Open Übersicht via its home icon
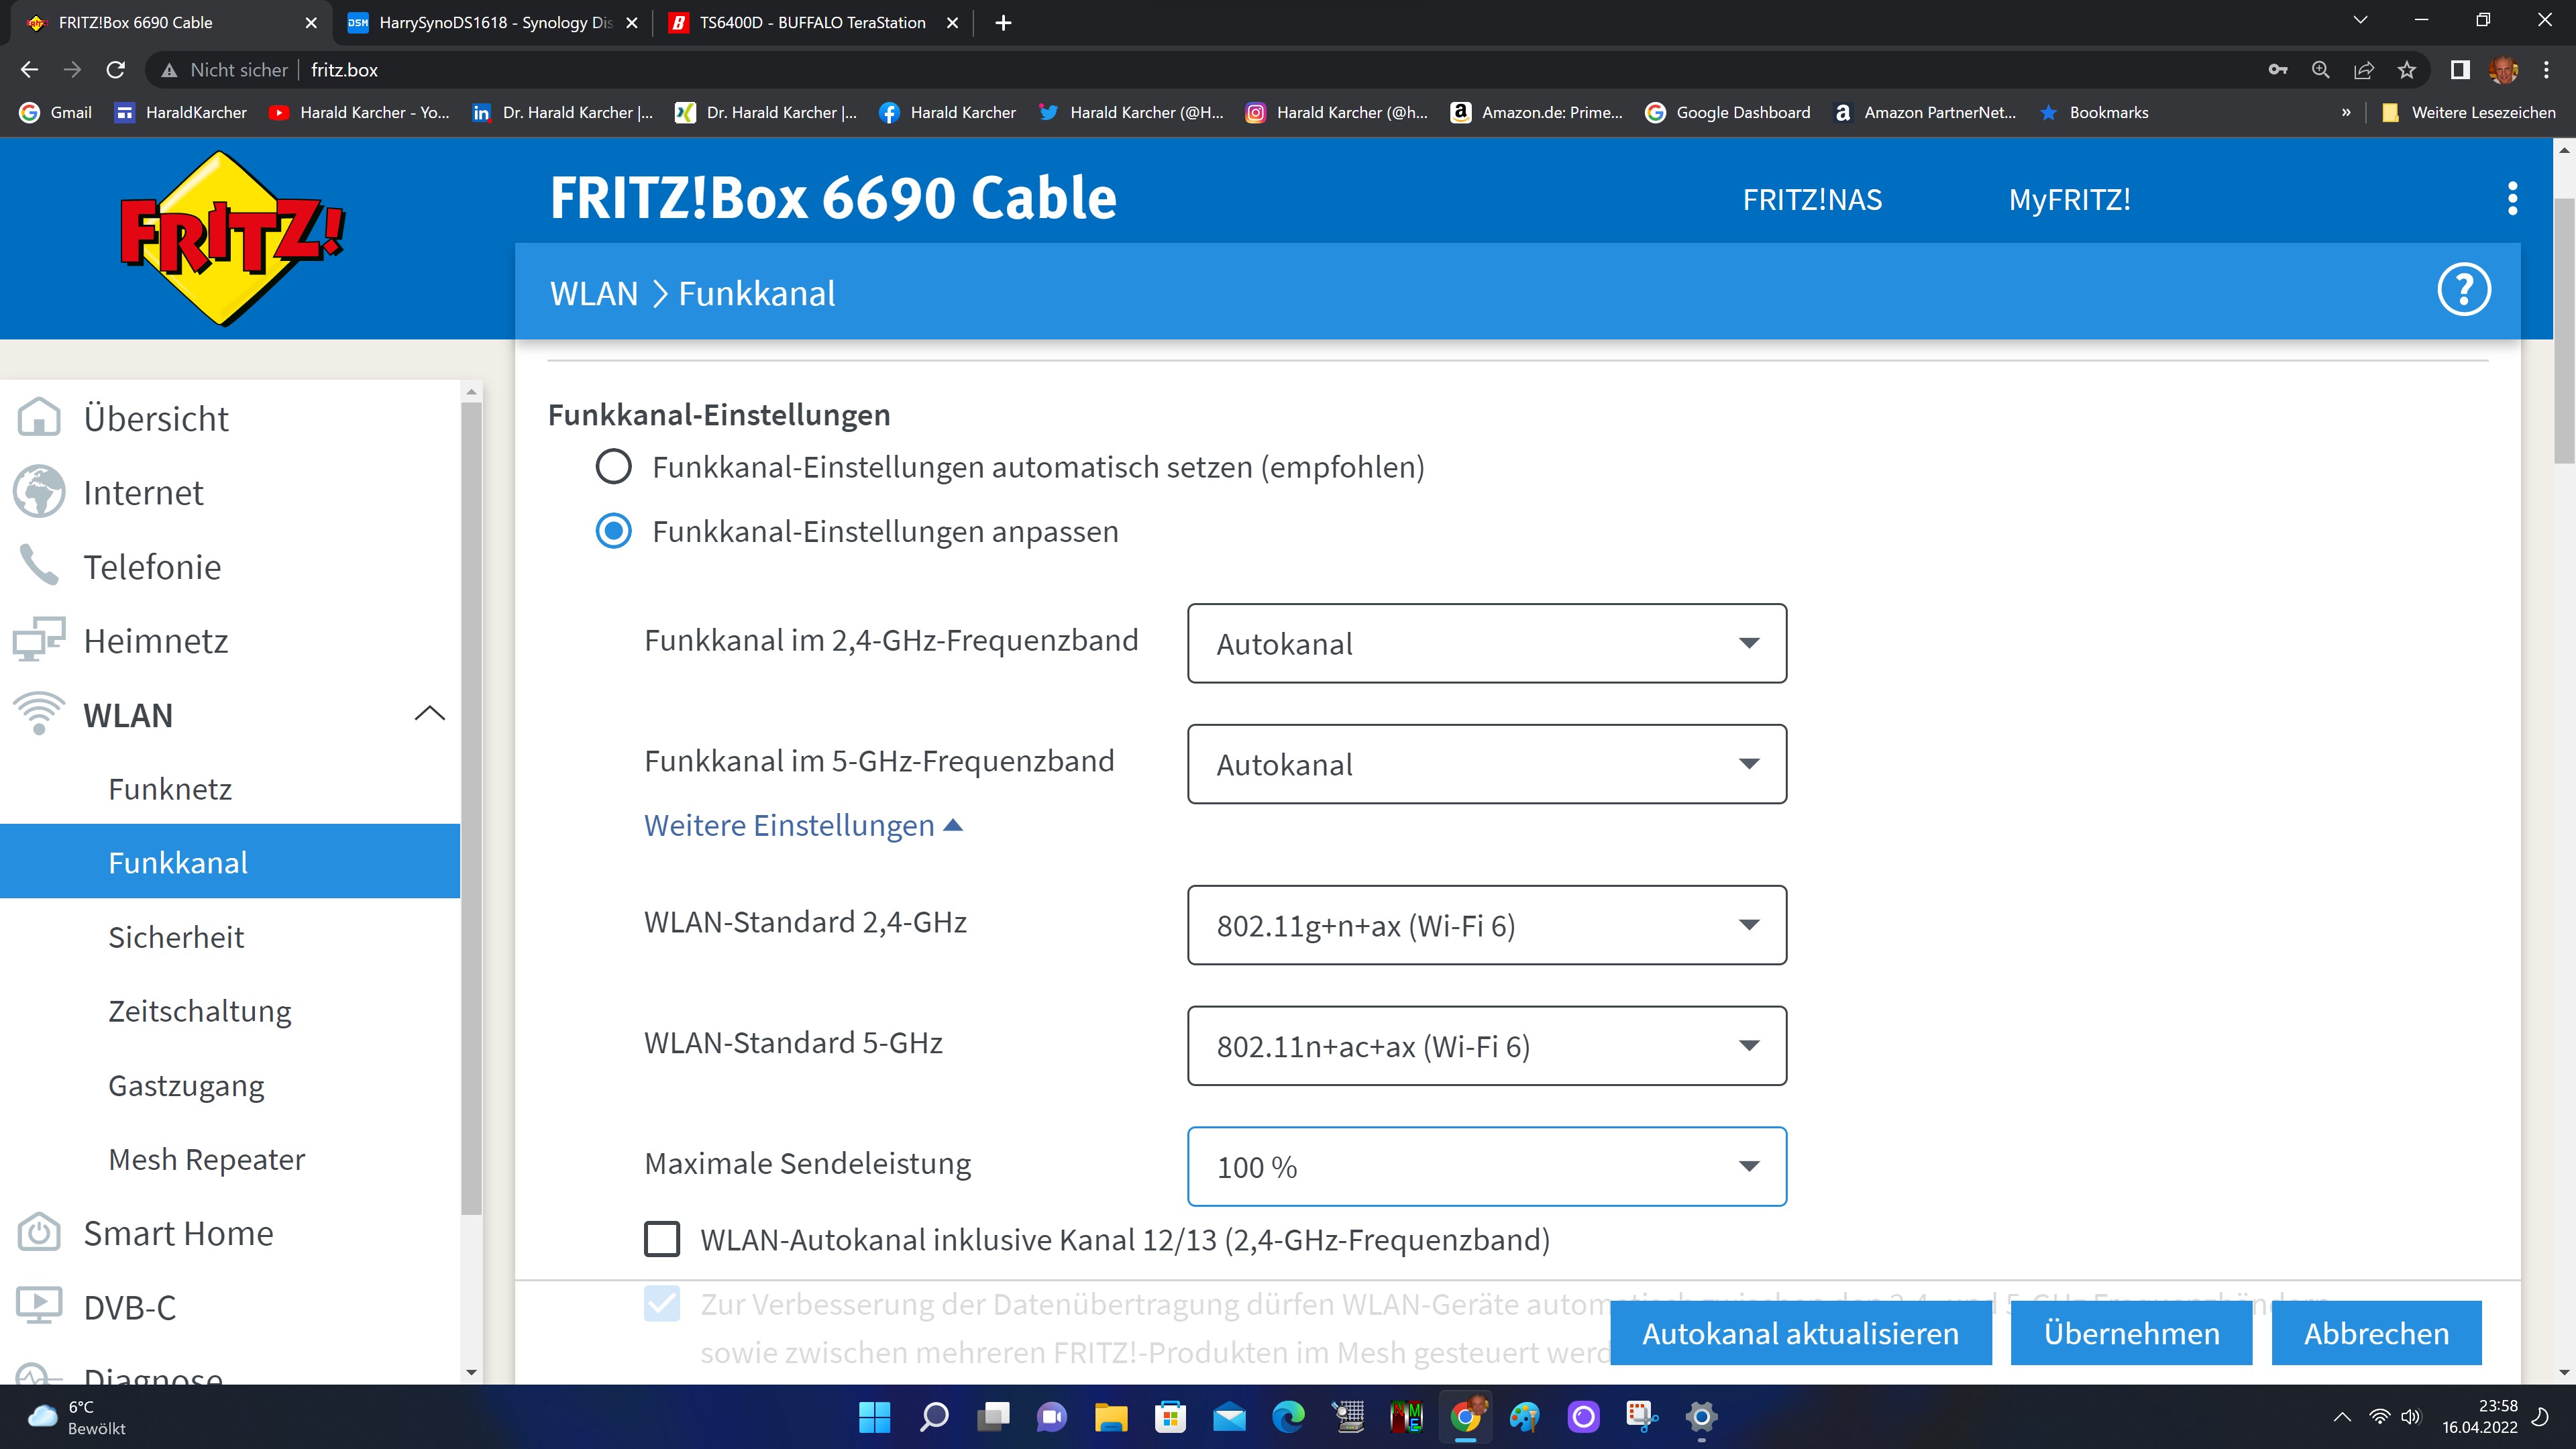 pyautogui.click(x=39, y=418)
